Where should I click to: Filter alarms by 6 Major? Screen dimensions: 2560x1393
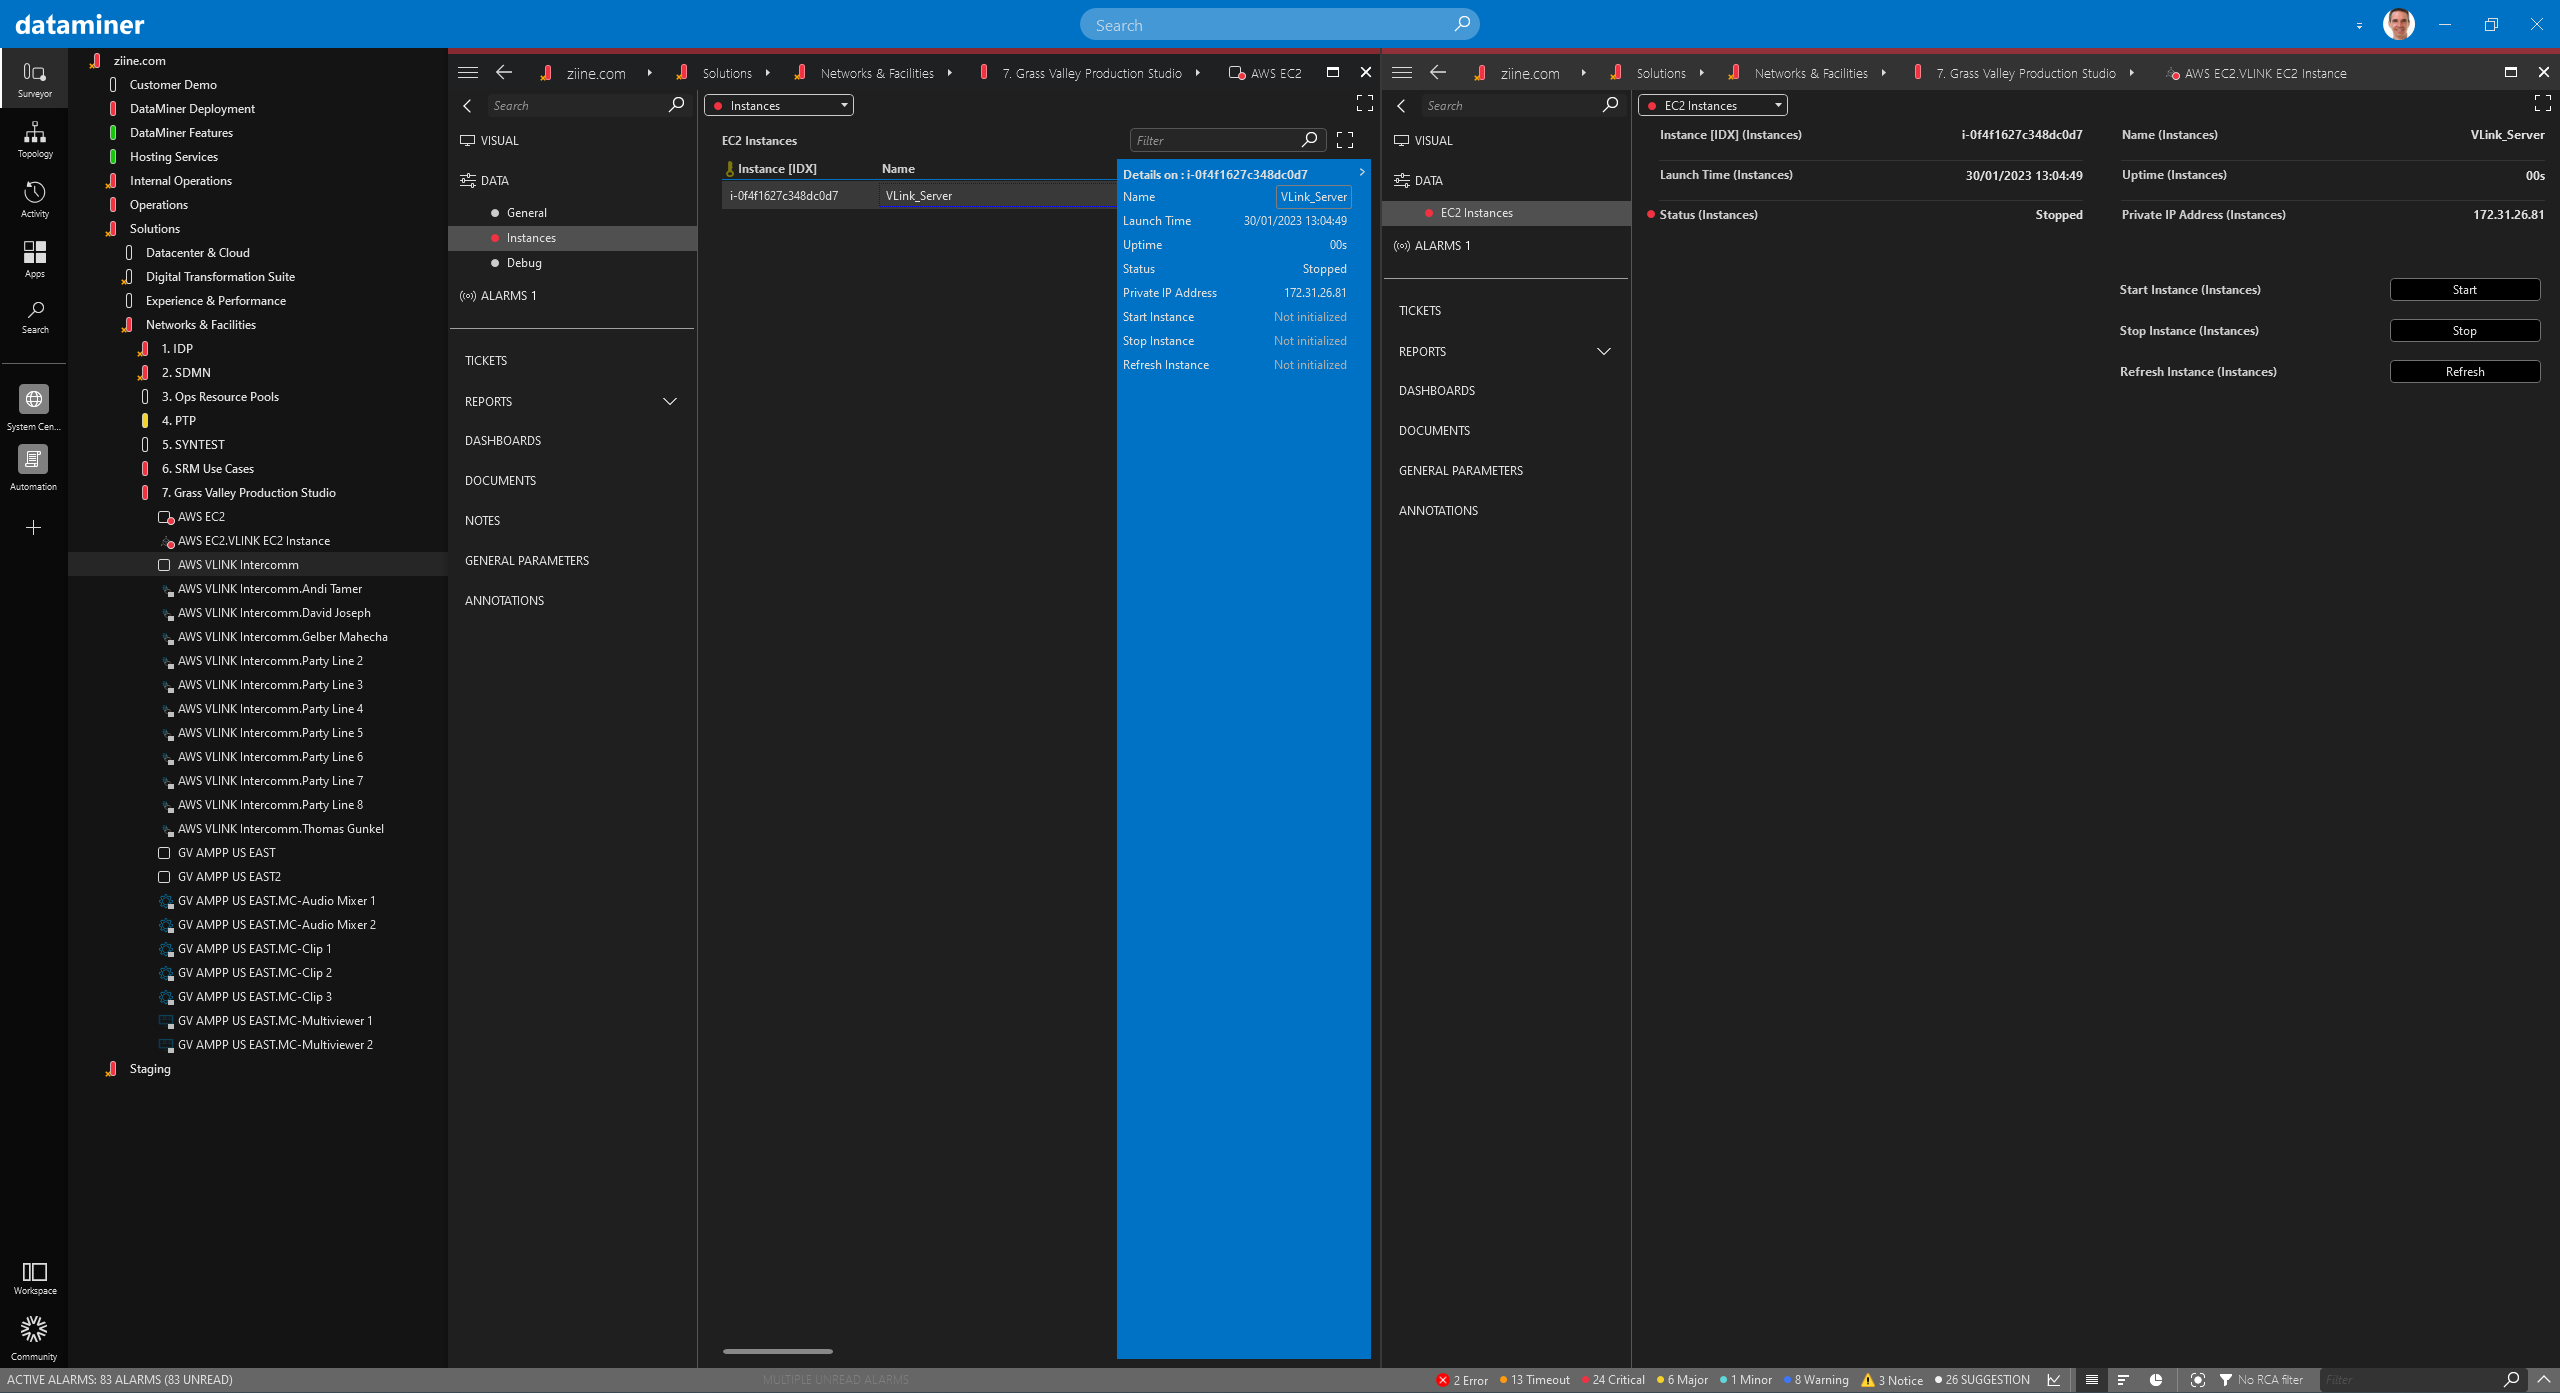point(1682,1380)
